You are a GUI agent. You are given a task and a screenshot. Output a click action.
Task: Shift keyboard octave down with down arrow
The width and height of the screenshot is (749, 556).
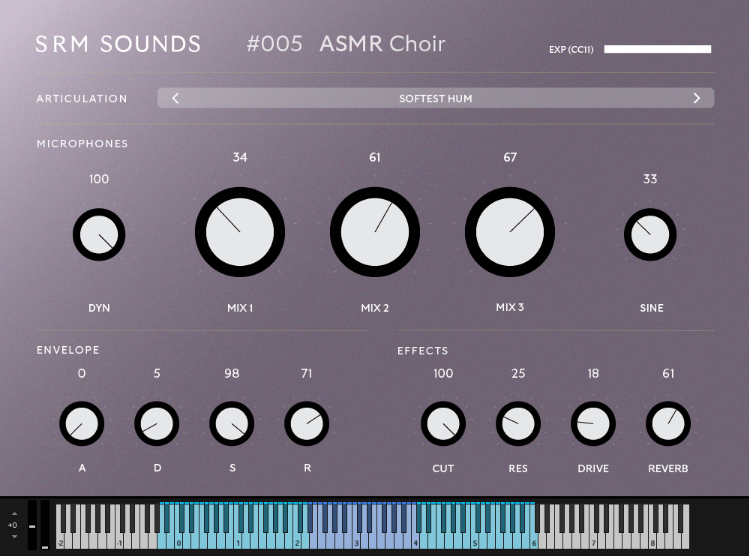point(13,536)
